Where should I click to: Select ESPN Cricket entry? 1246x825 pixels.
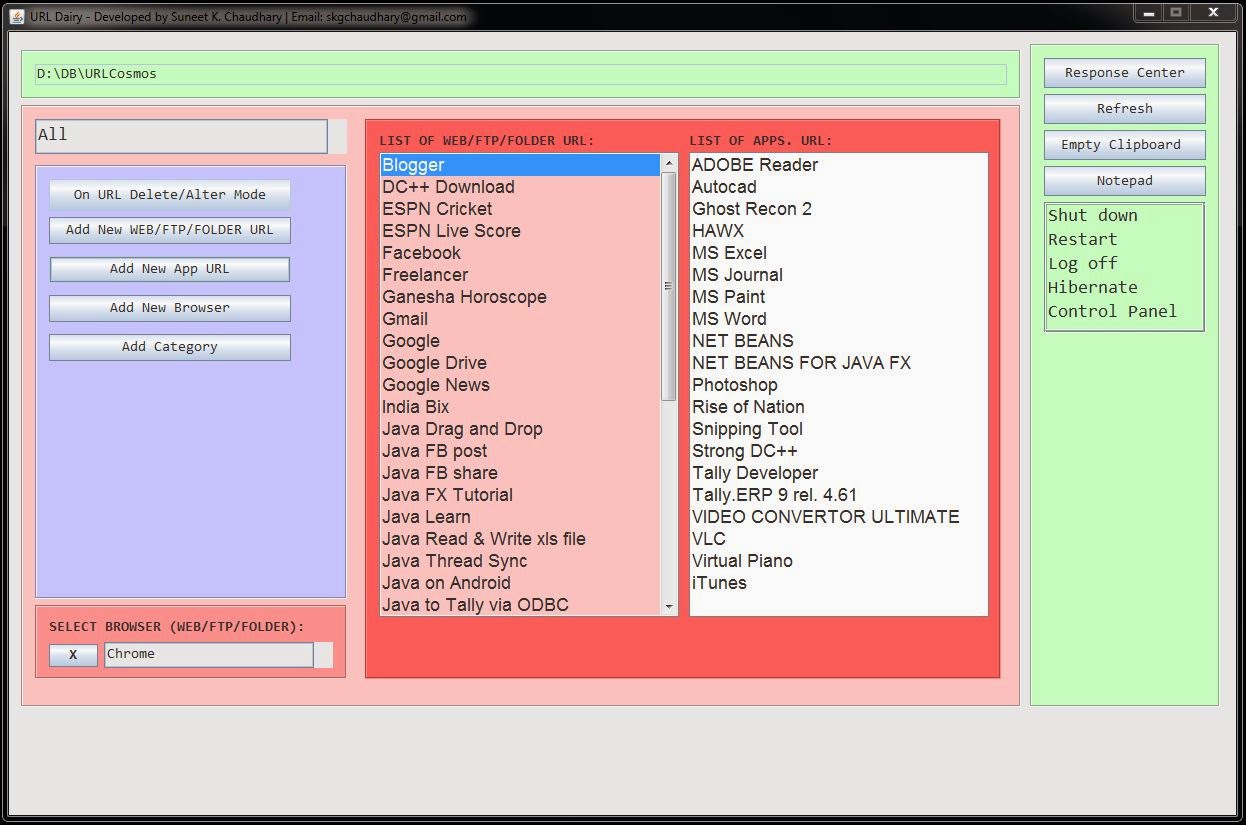pyautogui.click(x=520, y=209)
